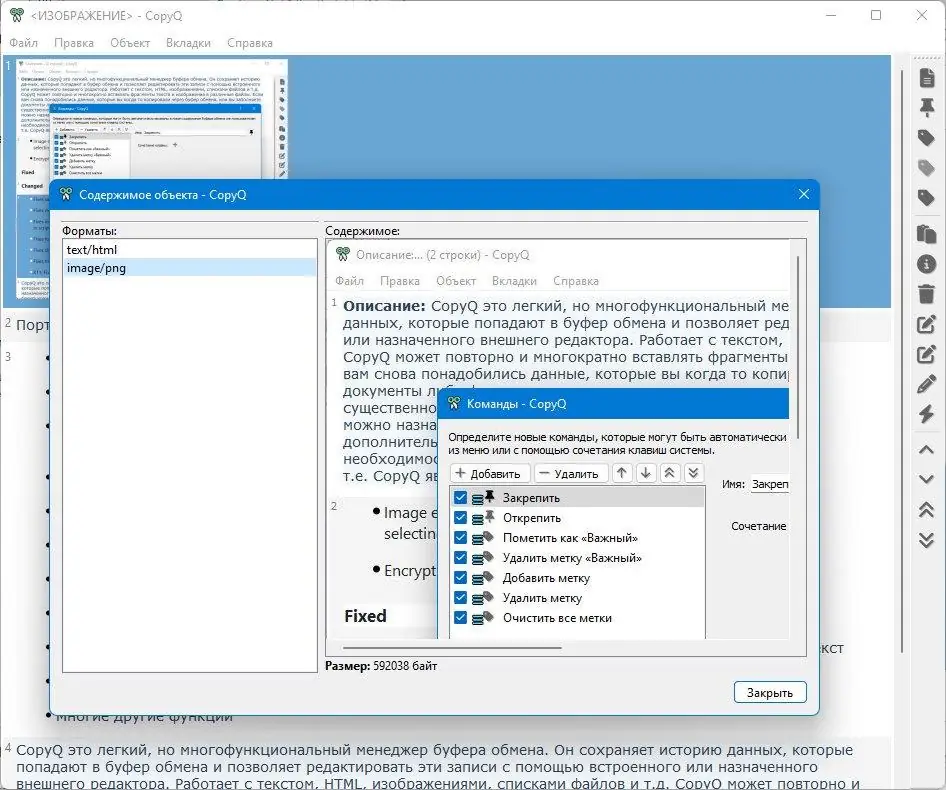
Task: Click the Размер: 592038 байт text
Action: (381, 666)
